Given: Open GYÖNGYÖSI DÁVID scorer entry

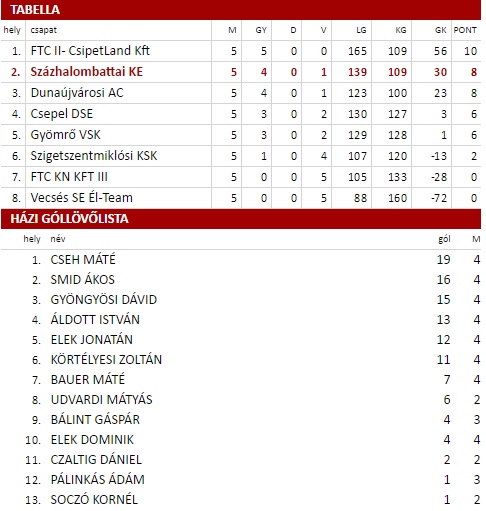Looking at the screenshot, I should [104, 300].
